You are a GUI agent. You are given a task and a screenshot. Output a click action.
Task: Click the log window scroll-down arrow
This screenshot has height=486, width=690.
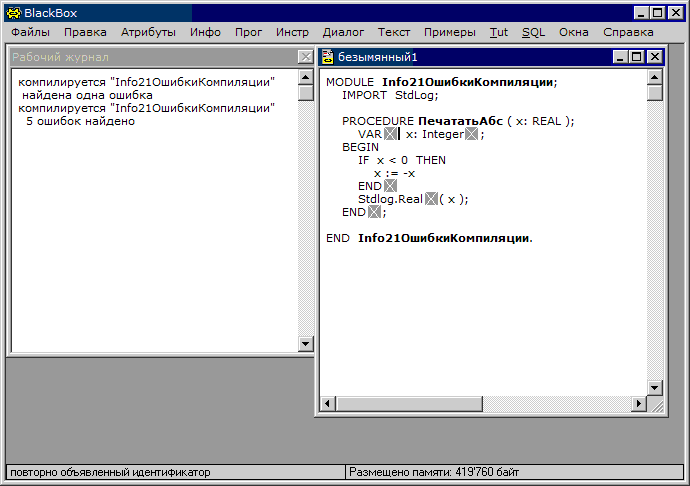point(305,344)
